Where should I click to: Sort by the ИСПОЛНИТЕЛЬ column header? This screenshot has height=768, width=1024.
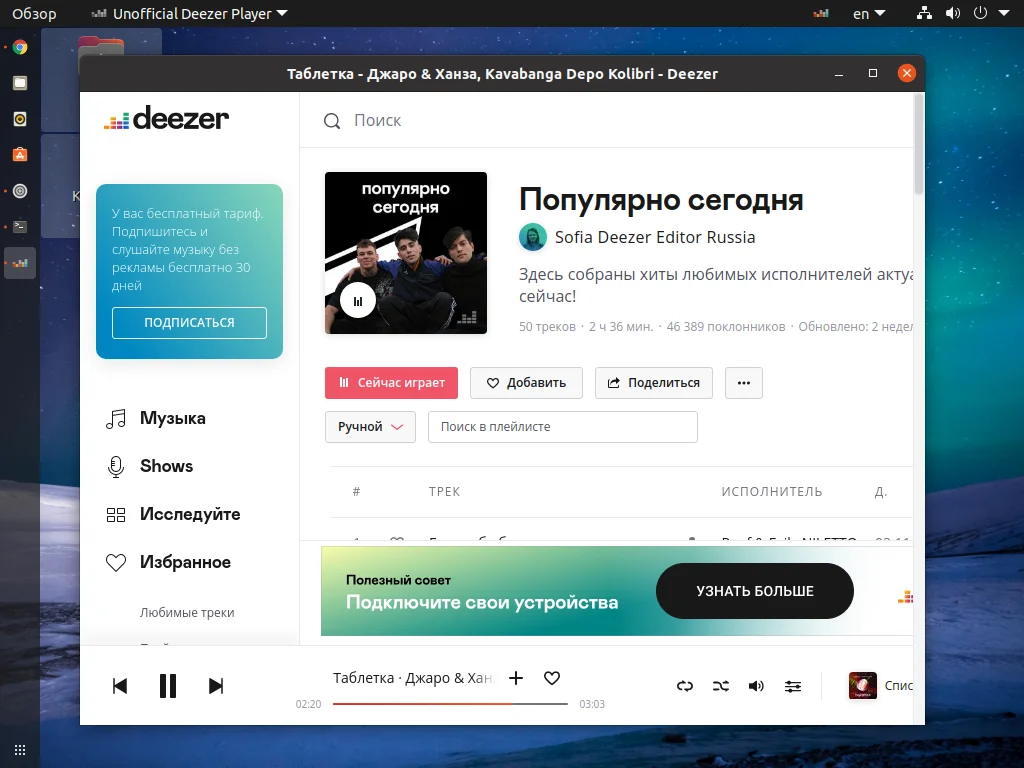pyautogui.click(x=772, y=492)
